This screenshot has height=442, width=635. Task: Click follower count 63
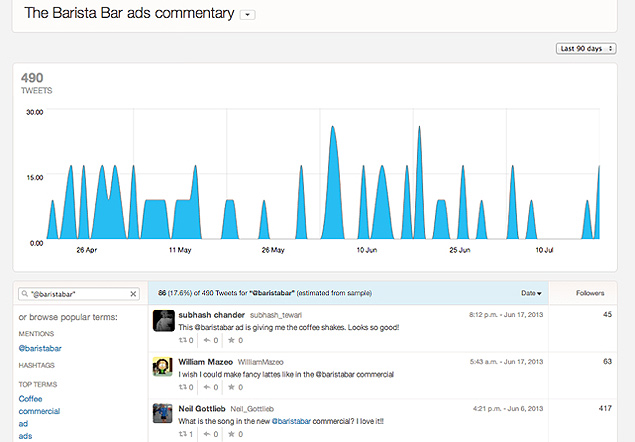(x=607, y=361)
